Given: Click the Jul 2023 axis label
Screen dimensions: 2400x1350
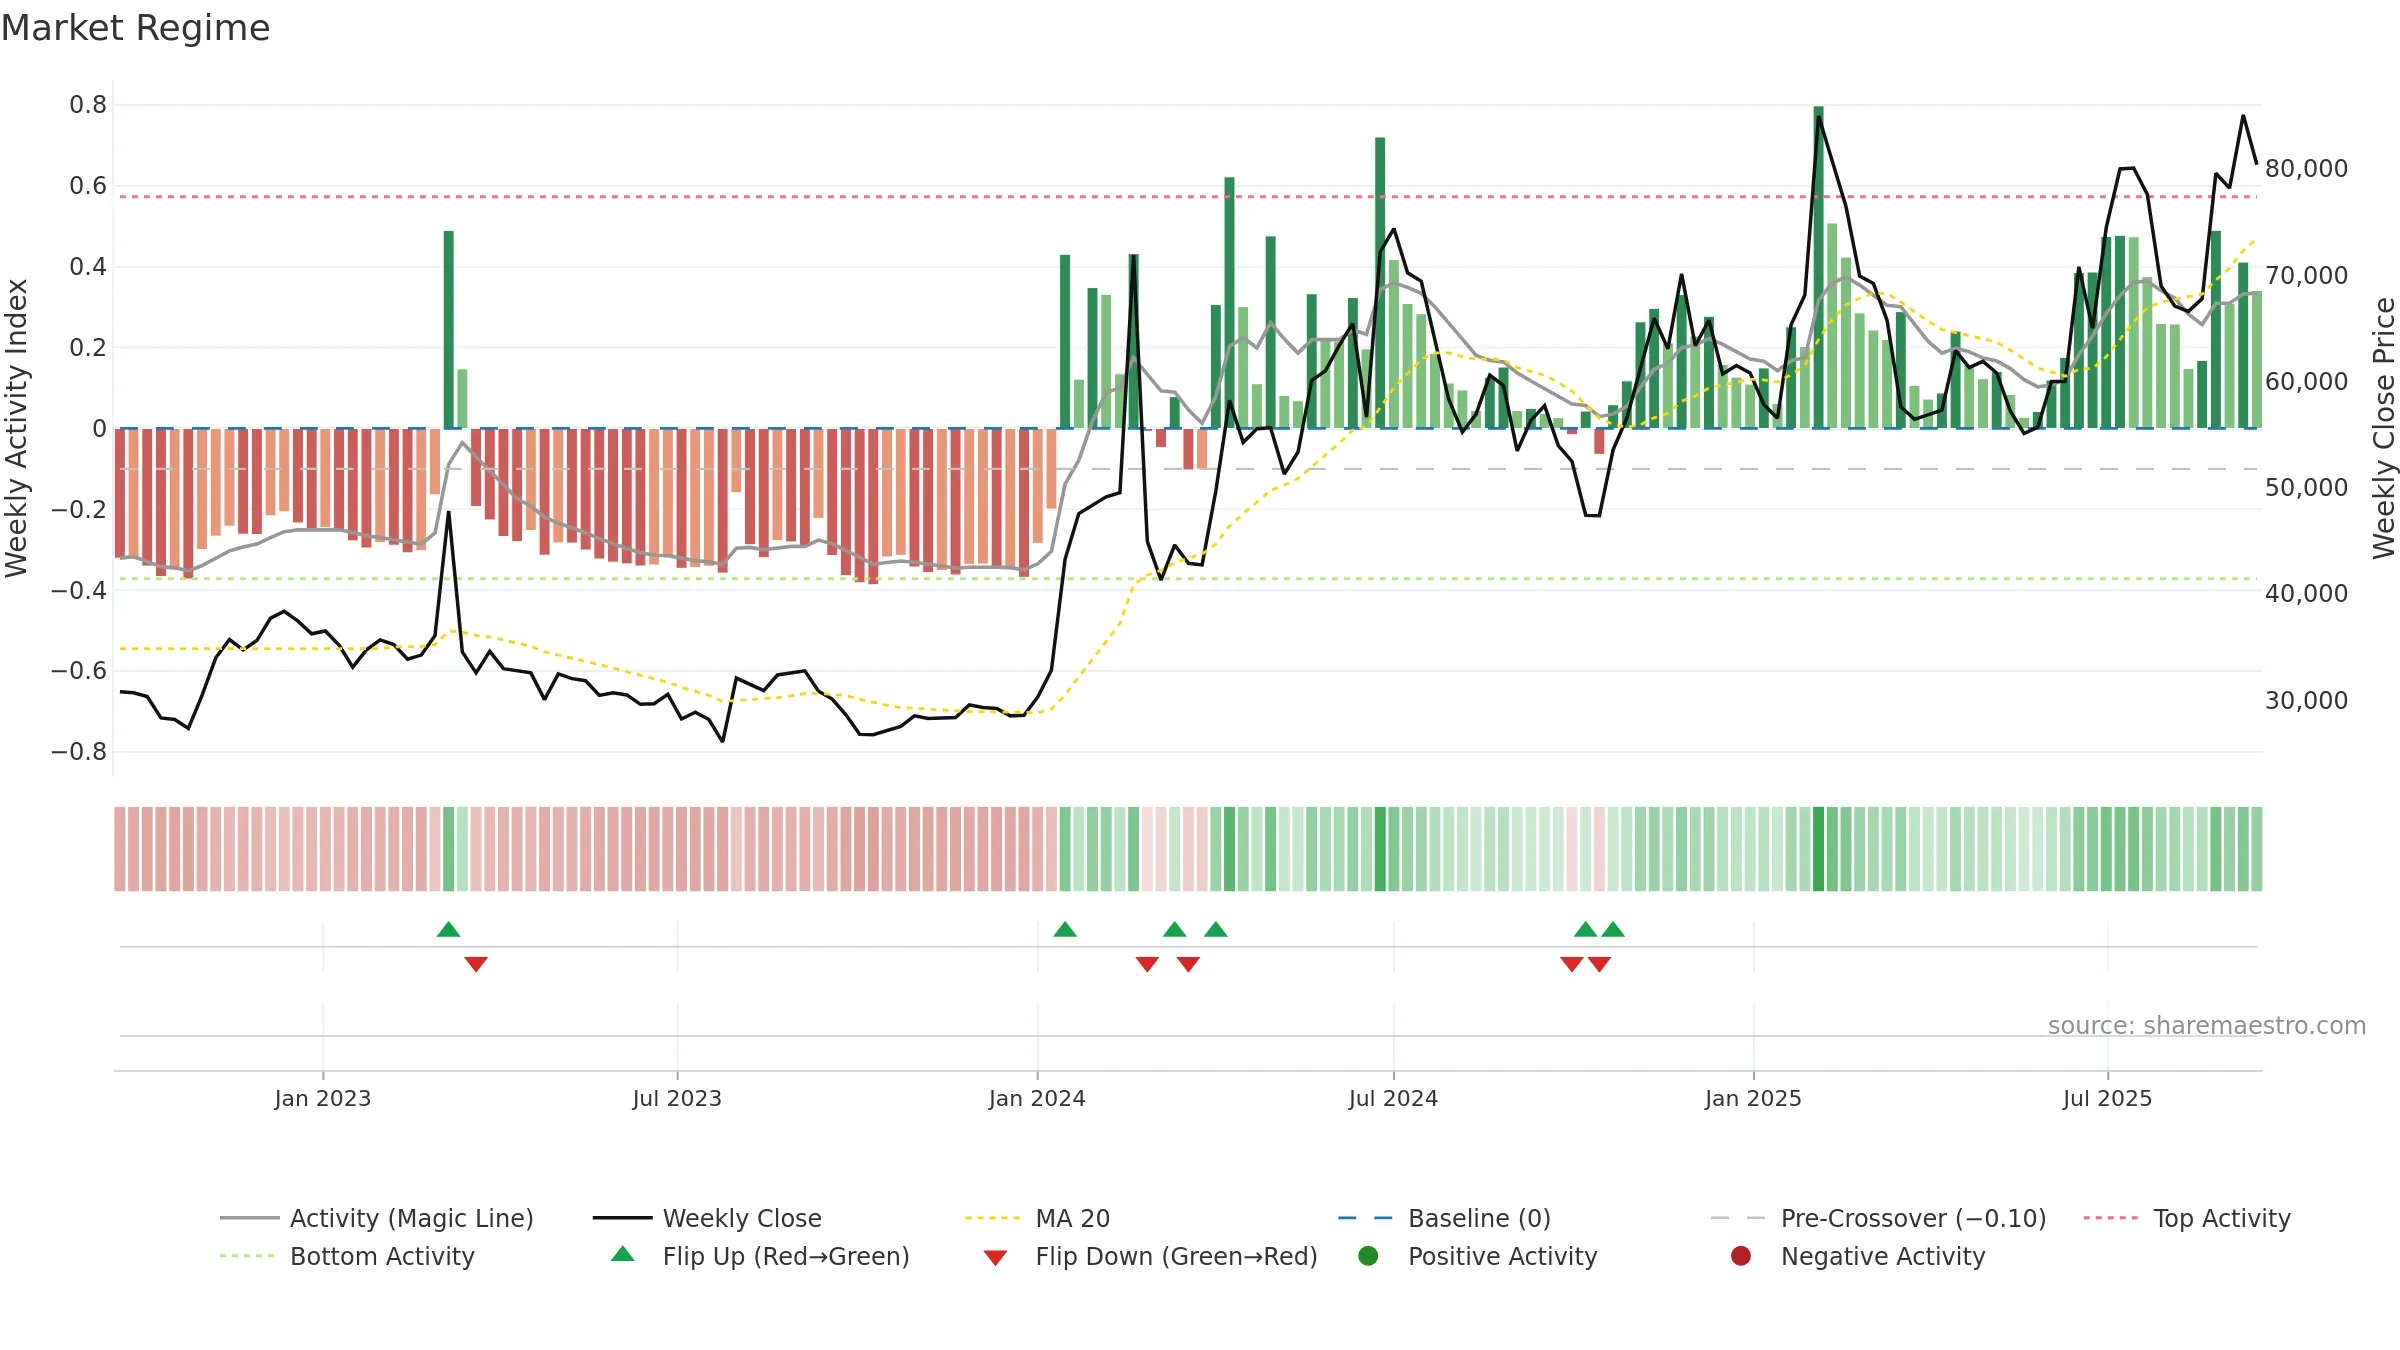Looking at the screenshot, I should (677, 1098).
